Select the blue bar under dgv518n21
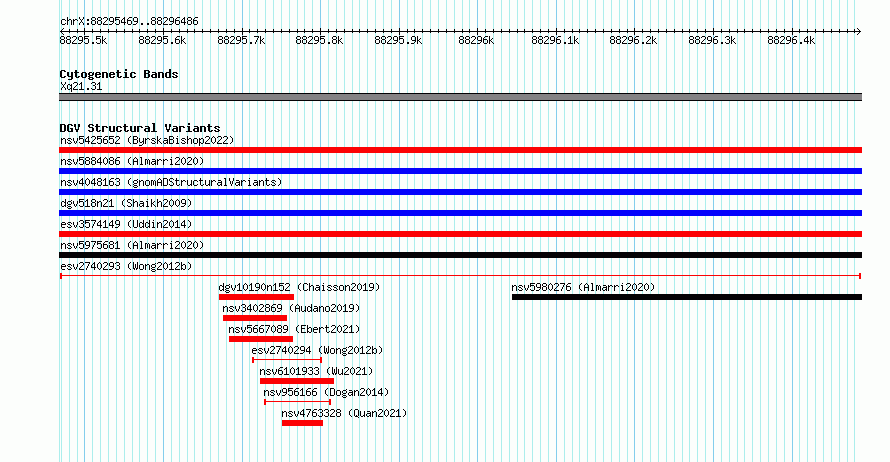This screenshot has height=462, width=890. (460, 213)
